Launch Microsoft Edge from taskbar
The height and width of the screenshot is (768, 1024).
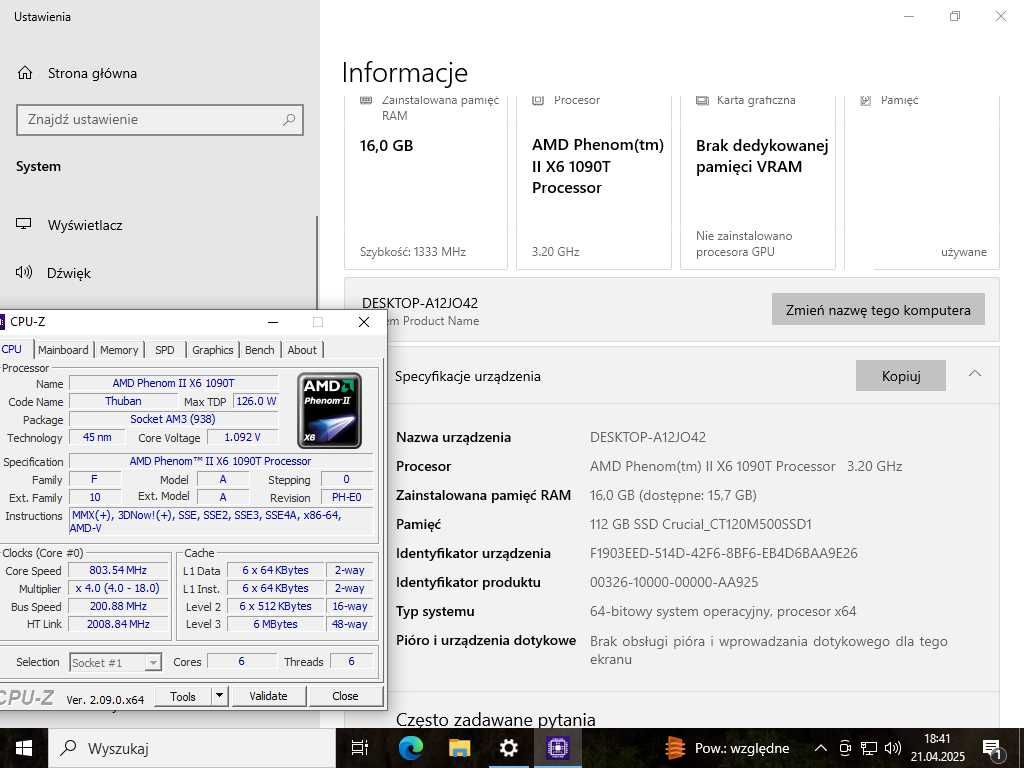click(411, 748)
